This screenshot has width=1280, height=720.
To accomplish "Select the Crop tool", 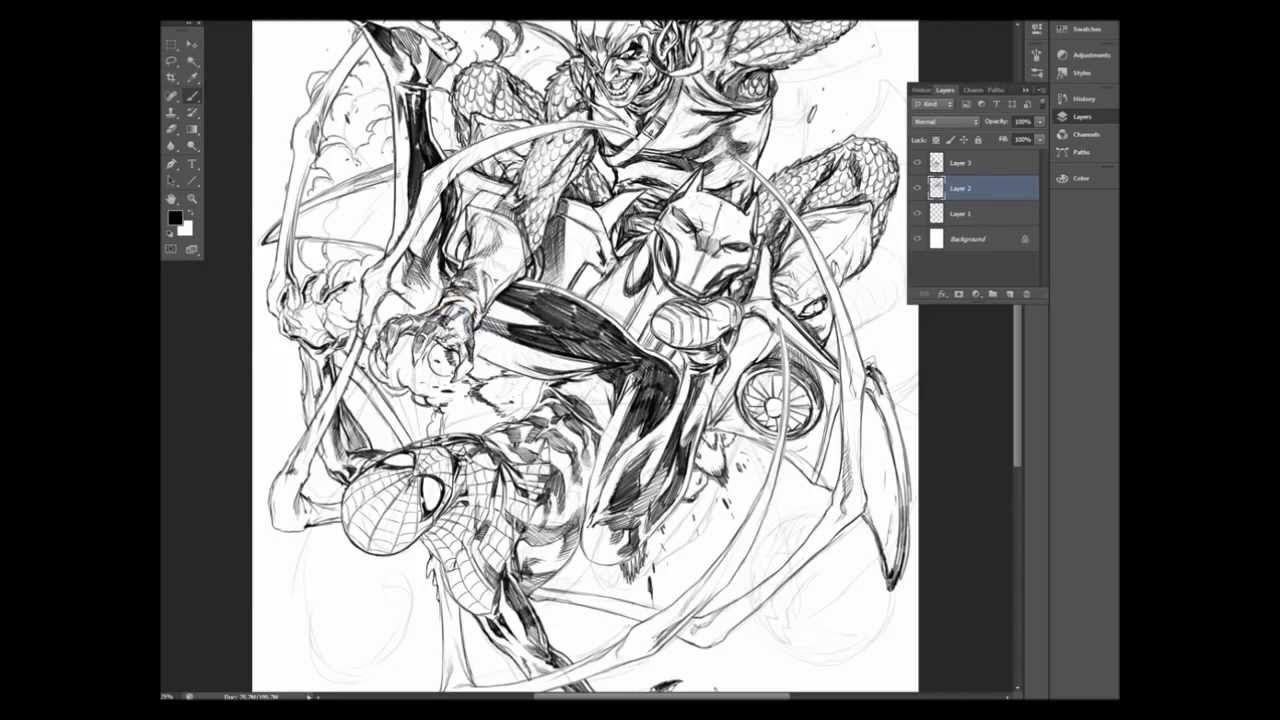I will 171,78.
